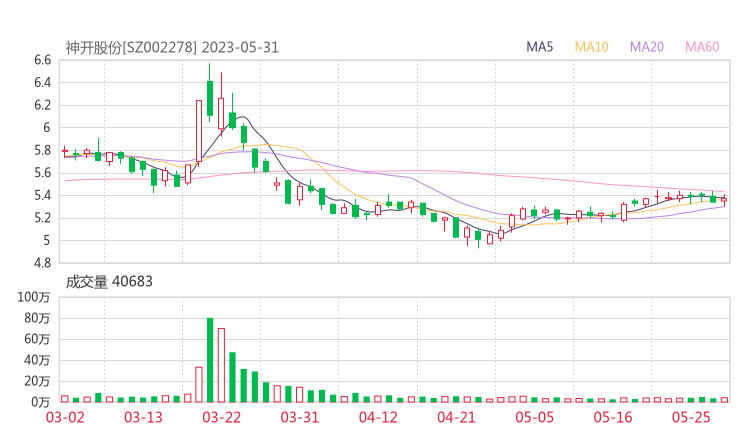Select the 05-16 date axis label

(x=613, y=417)
